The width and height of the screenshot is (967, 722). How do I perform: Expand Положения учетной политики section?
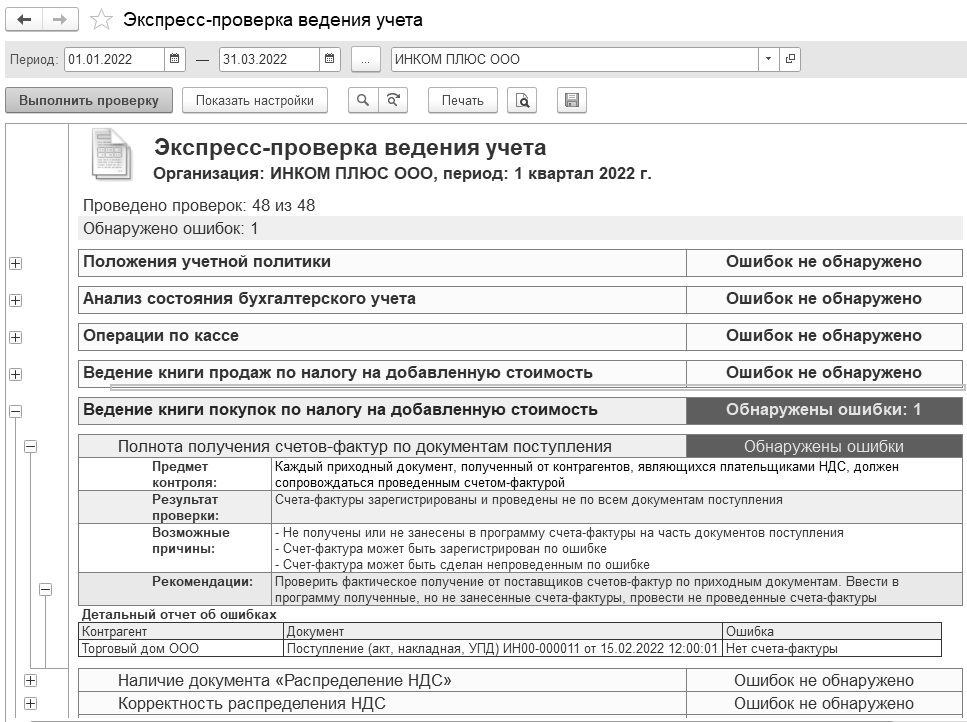[x=15, y=263]
